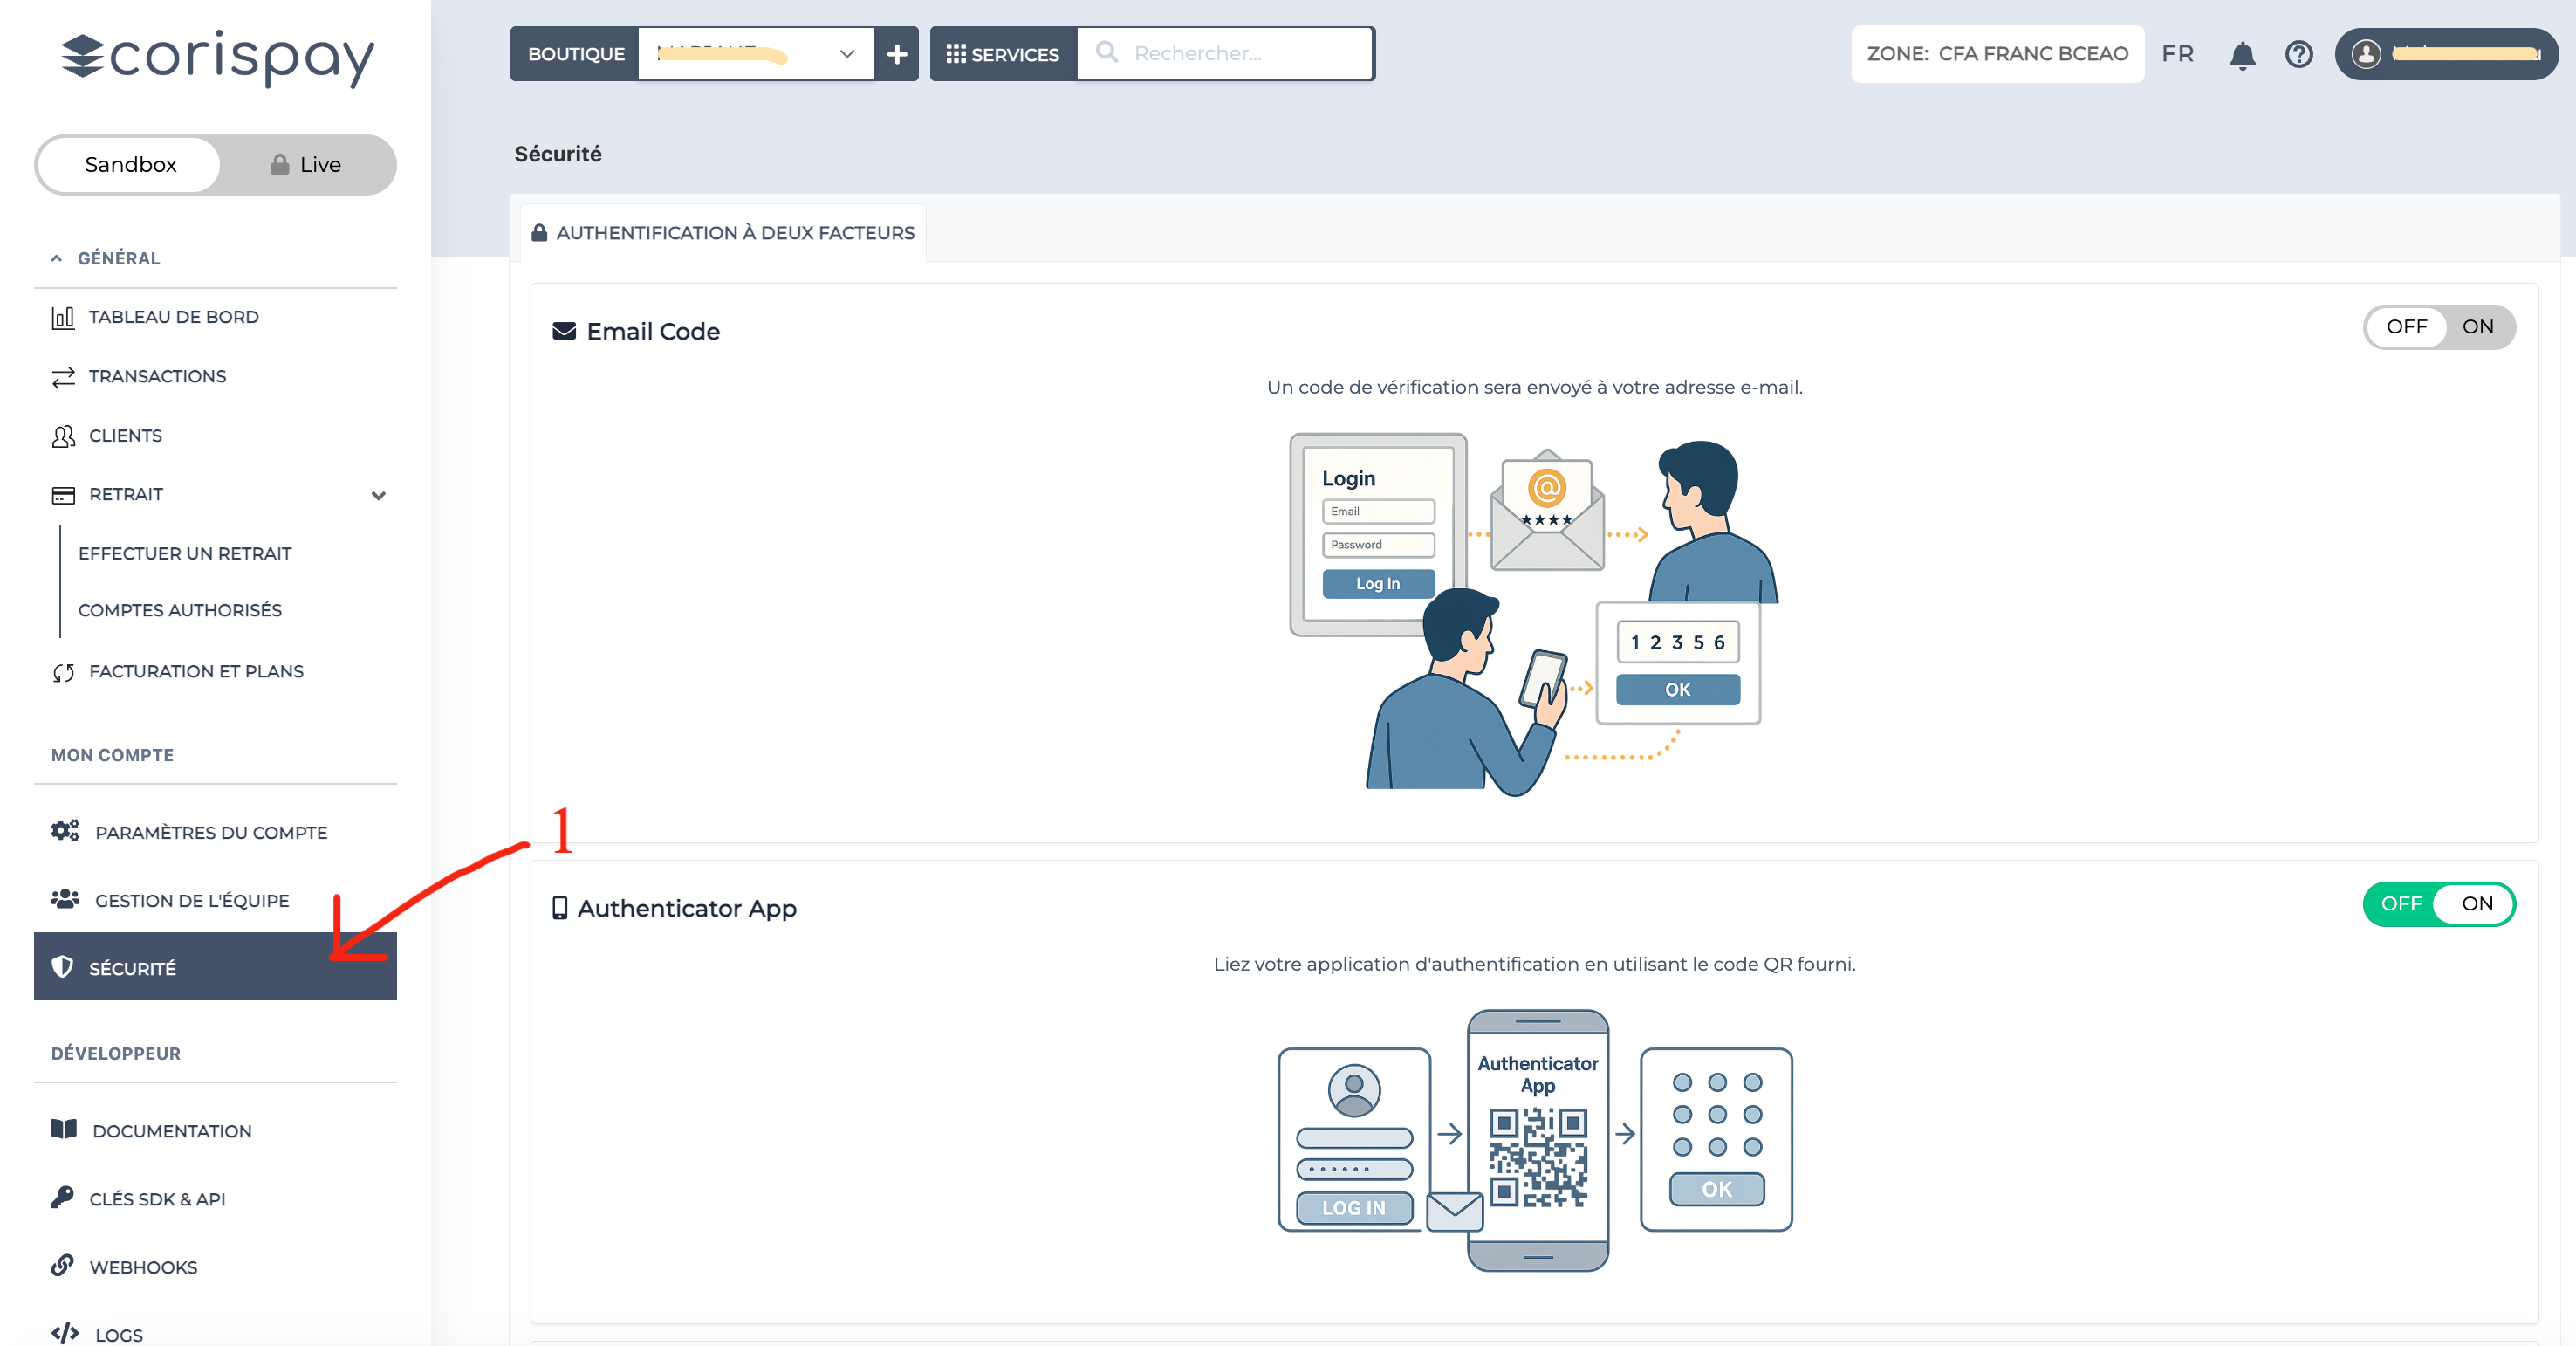The image size is (2576, 1346).
Task: Click the Logs code icon
Action: pos(65,1334)
